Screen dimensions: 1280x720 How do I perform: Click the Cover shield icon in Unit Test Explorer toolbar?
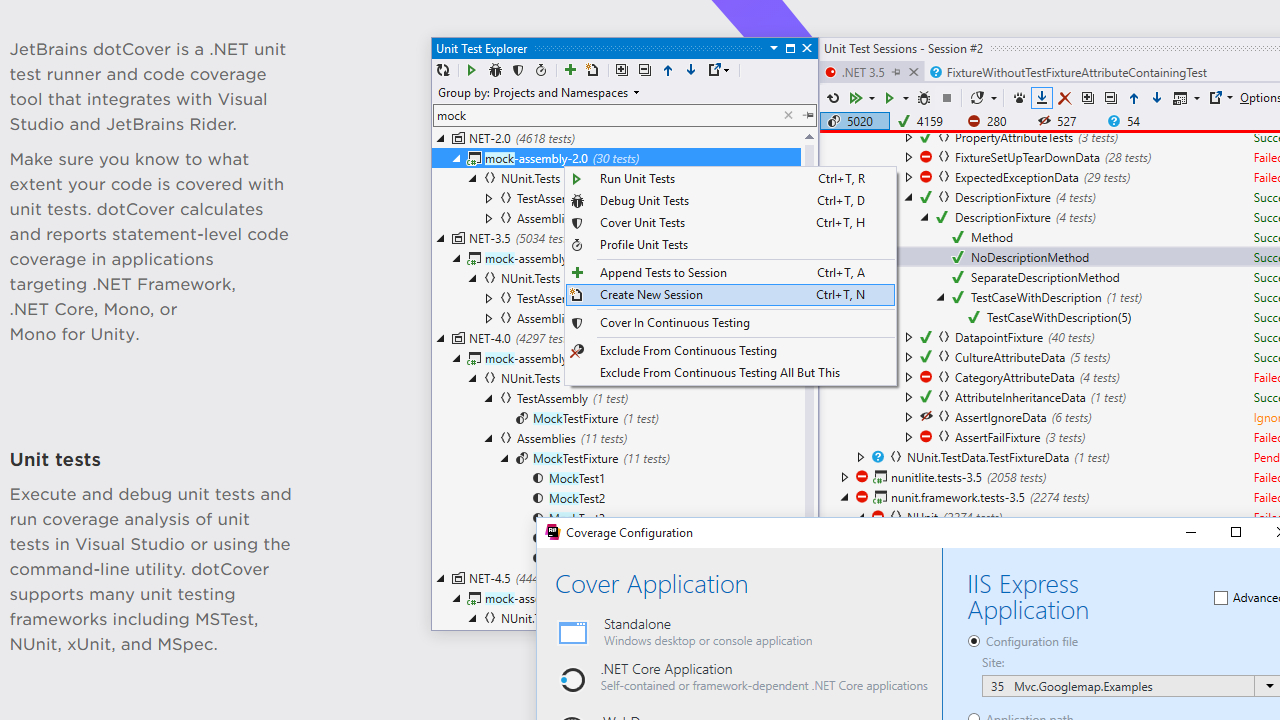click(x=518, y=70)
